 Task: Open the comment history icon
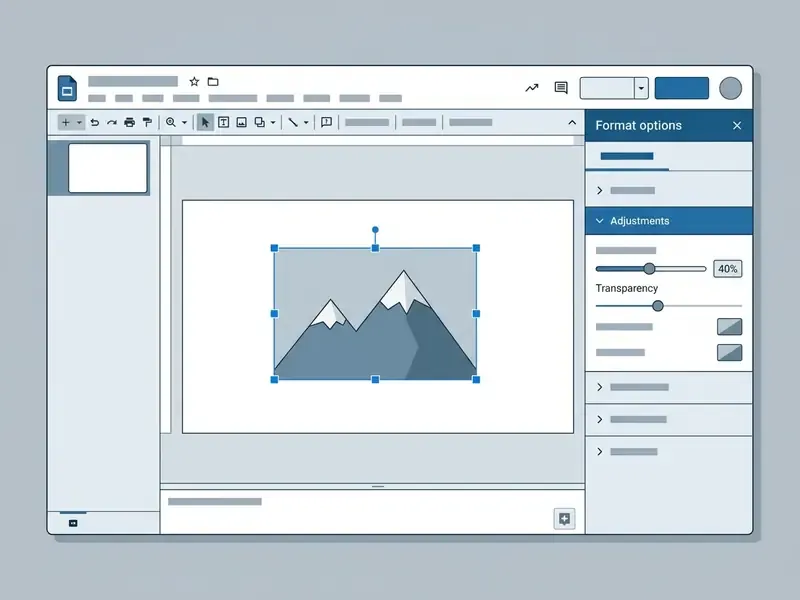[x=561, y=88]
